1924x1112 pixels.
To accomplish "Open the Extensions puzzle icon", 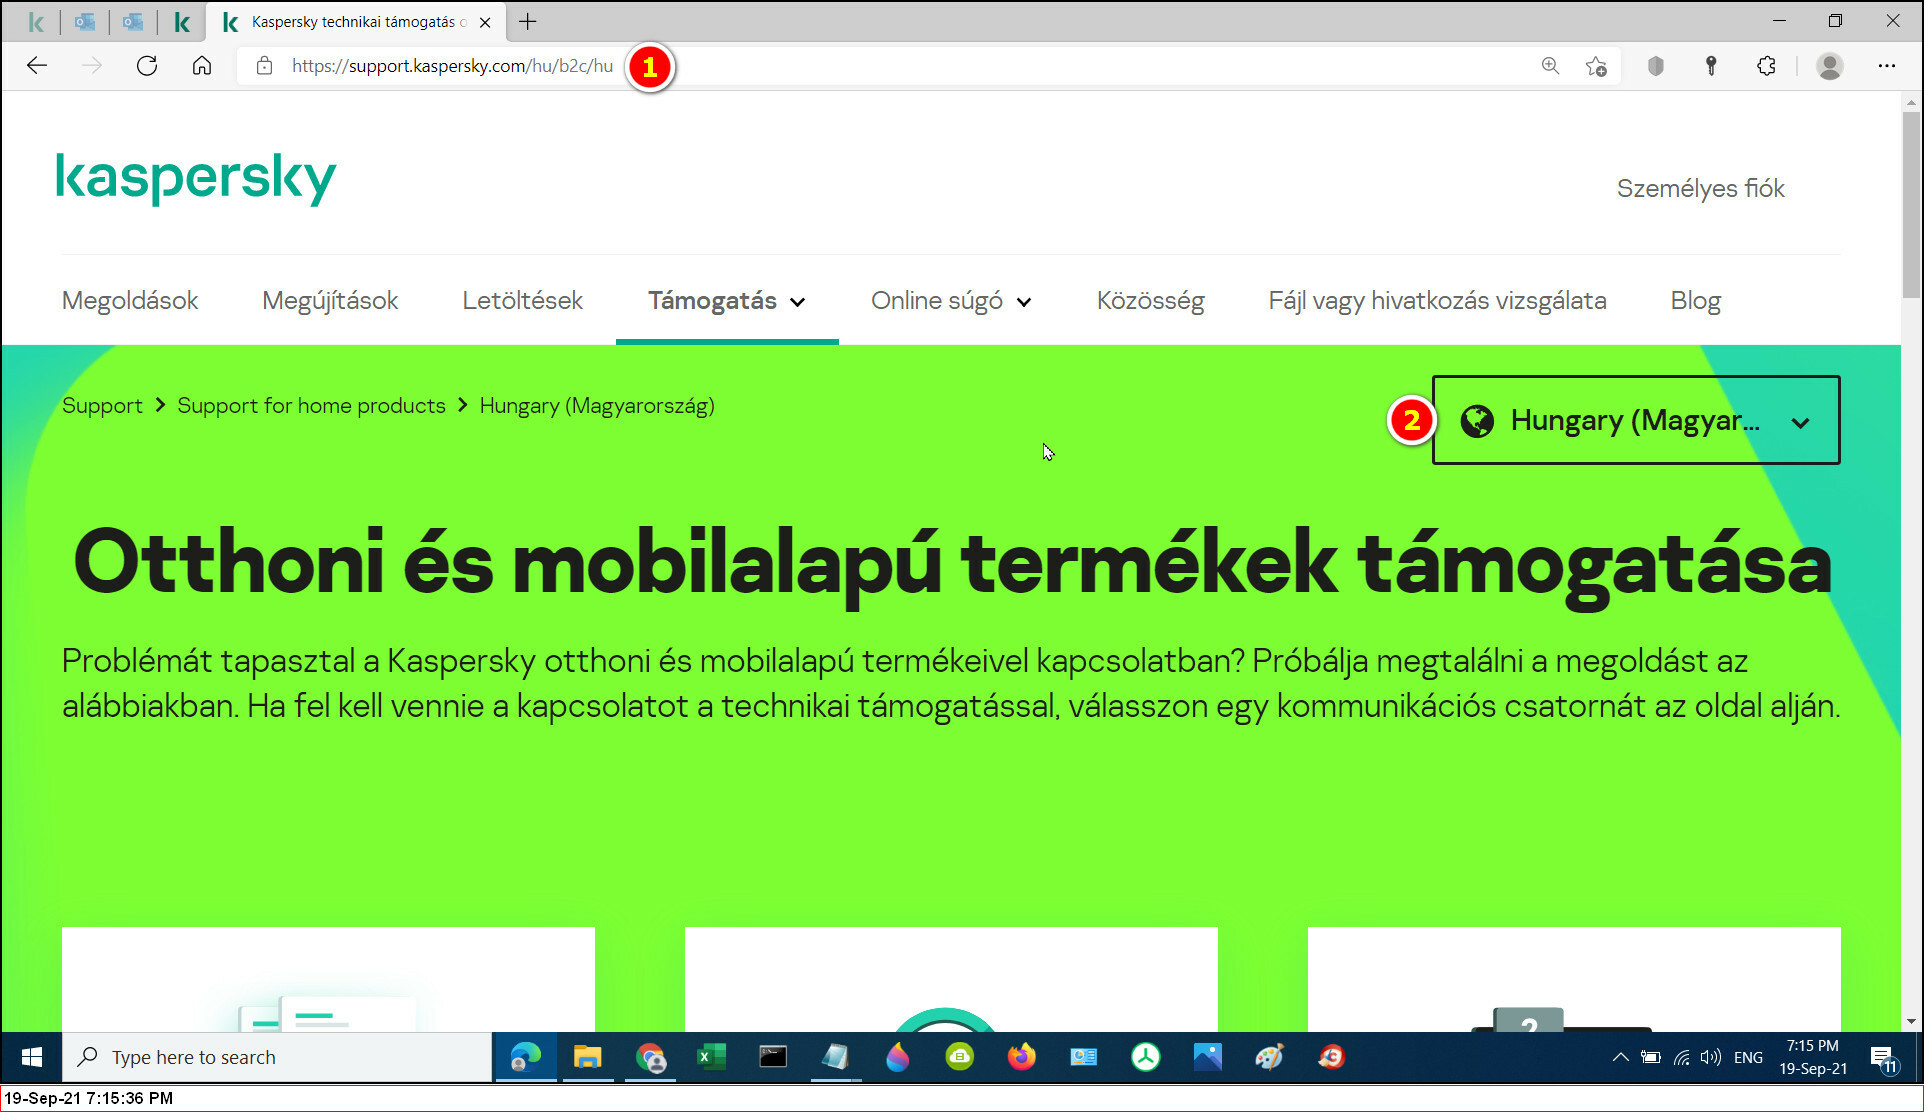I will point(1766,66).
